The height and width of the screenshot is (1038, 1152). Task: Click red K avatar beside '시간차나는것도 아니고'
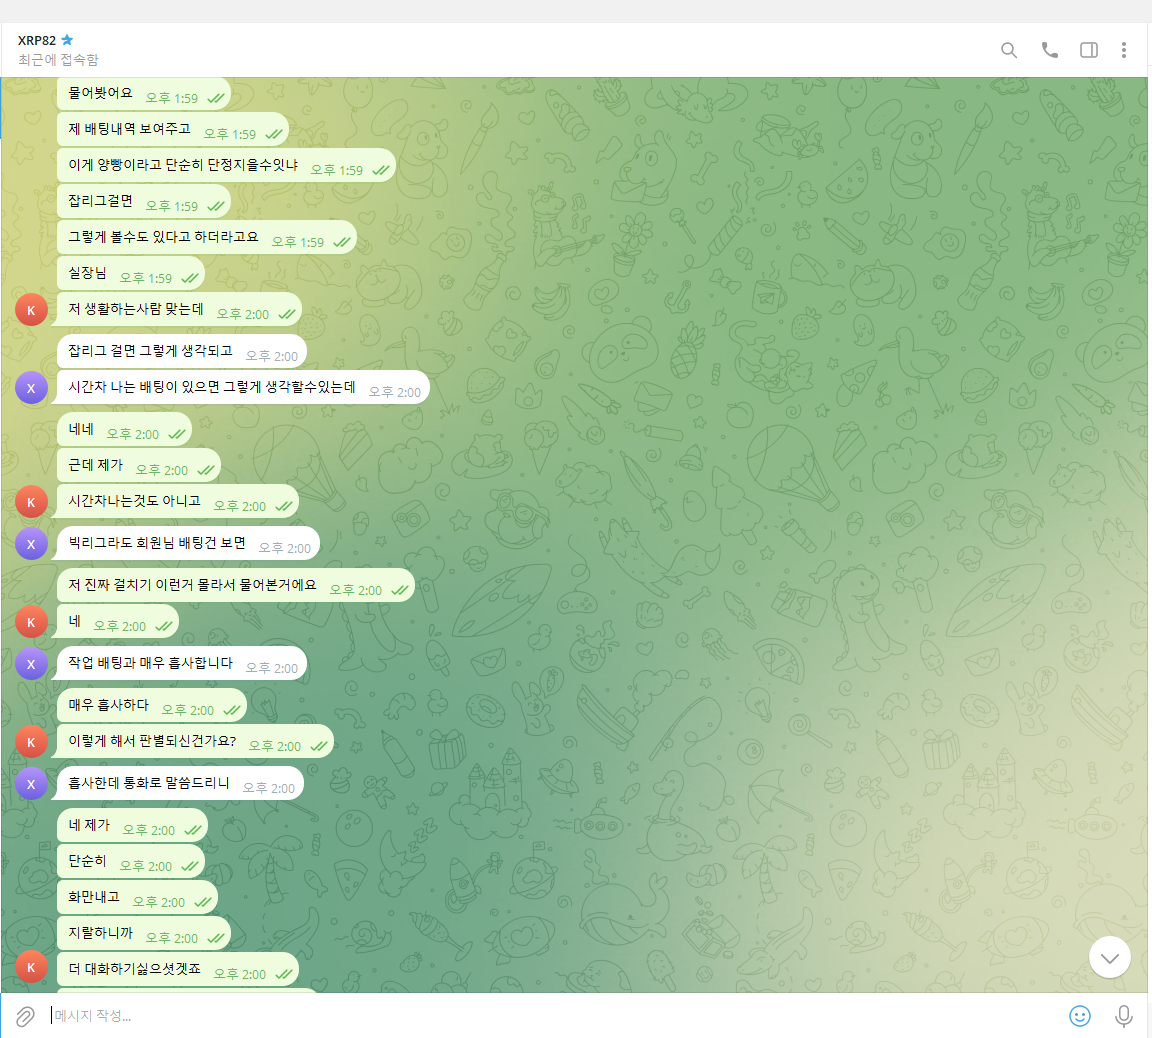[31, 502]
